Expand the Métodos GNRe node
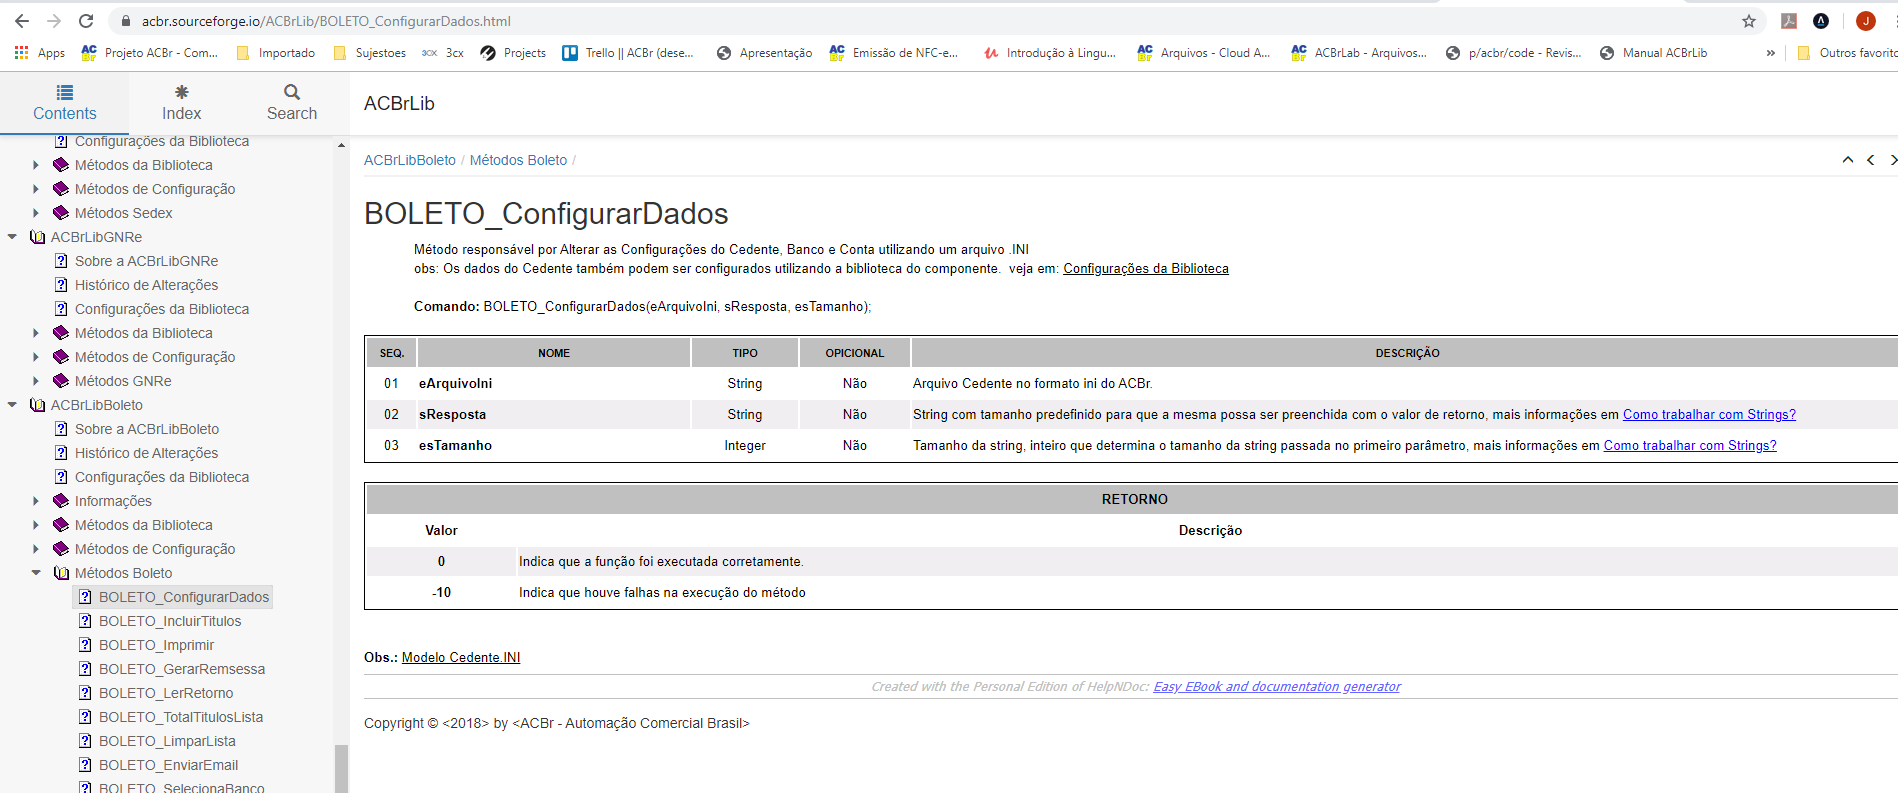The image size is (1898, 793). coord(36,381)
